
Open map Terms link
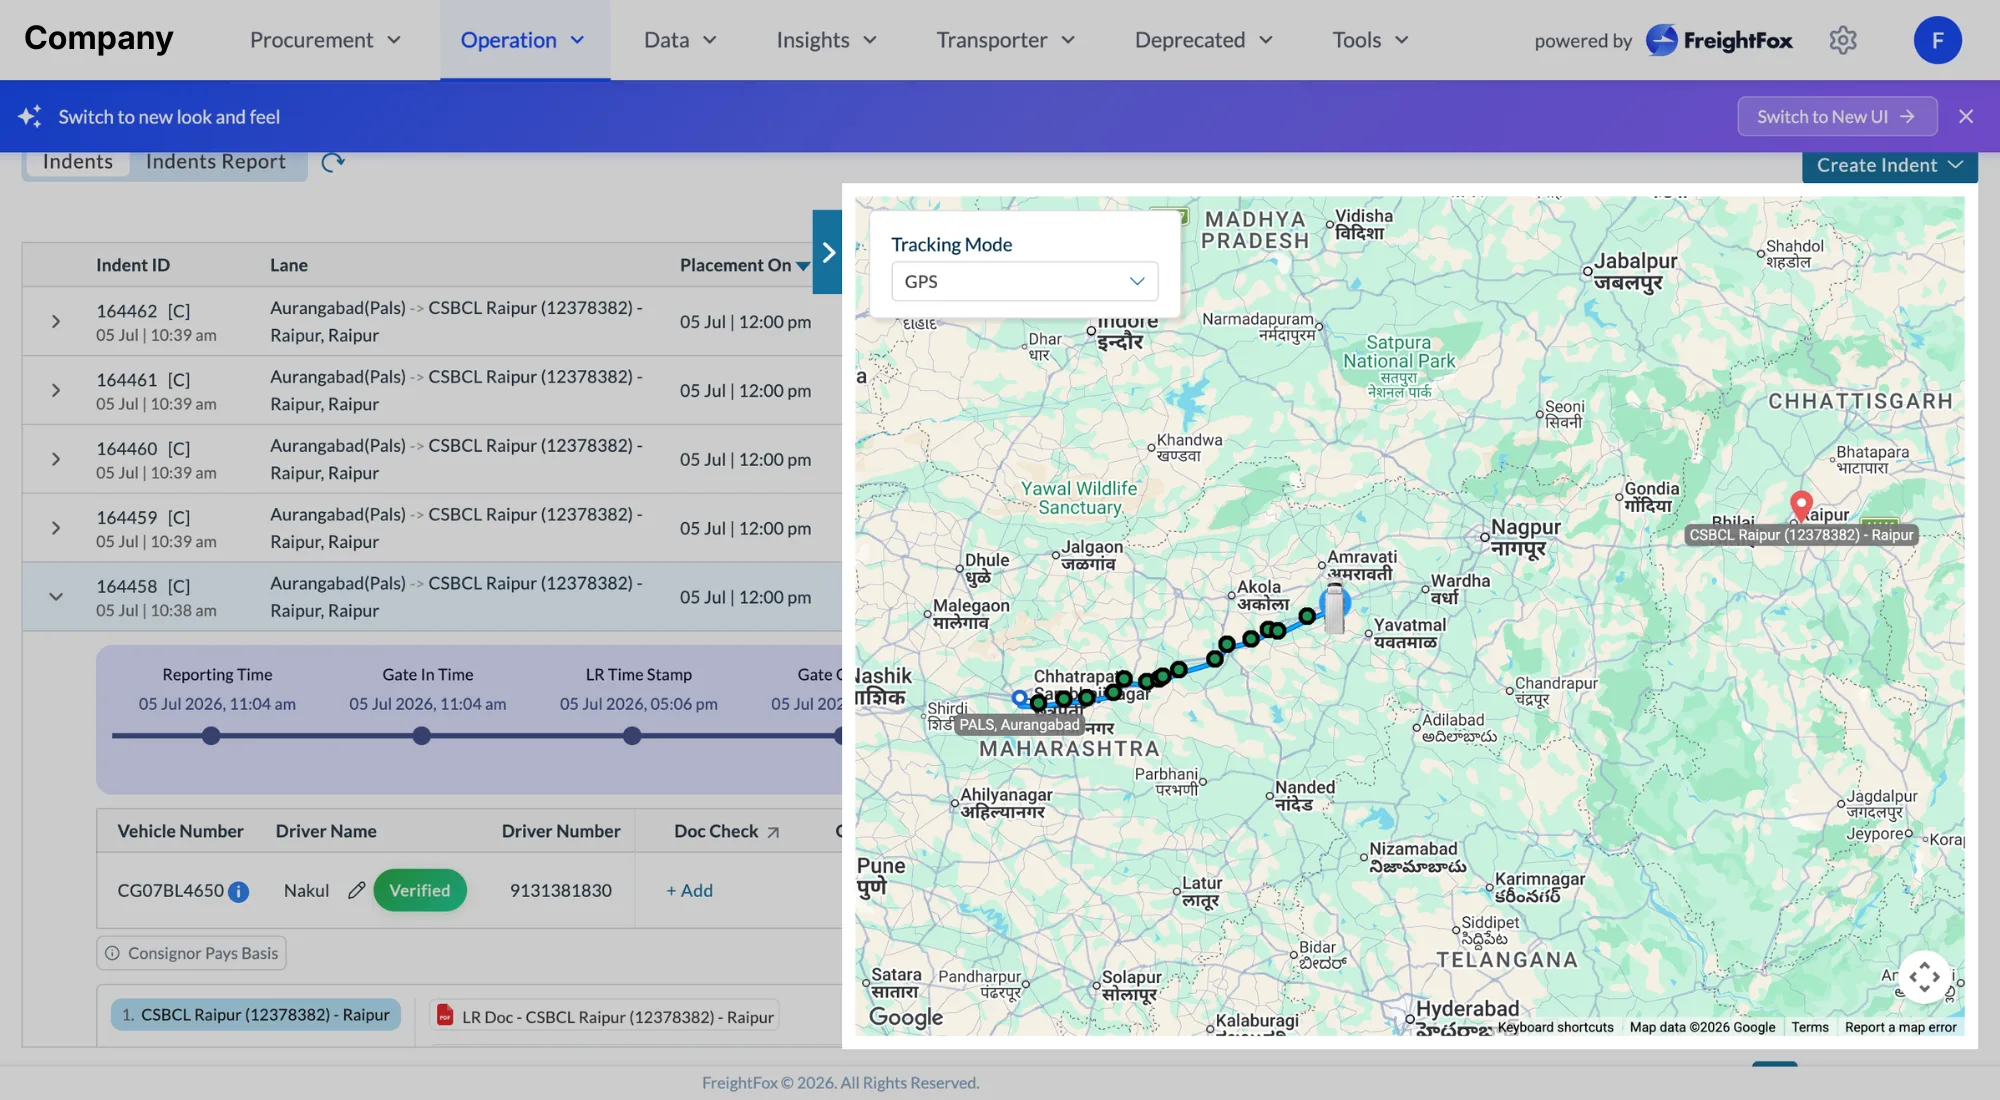(x=1810, y=1027)
